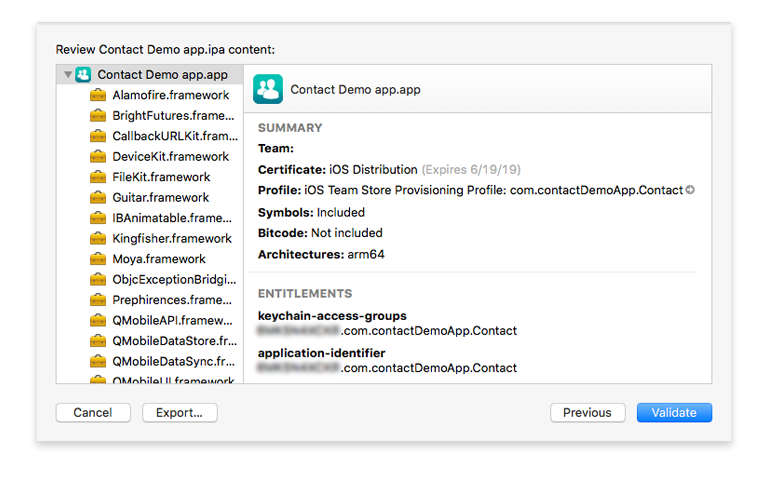Select the Kingfisher.framework toolbox icon
This screenshot has height=485, width=768.
[98, 239]
